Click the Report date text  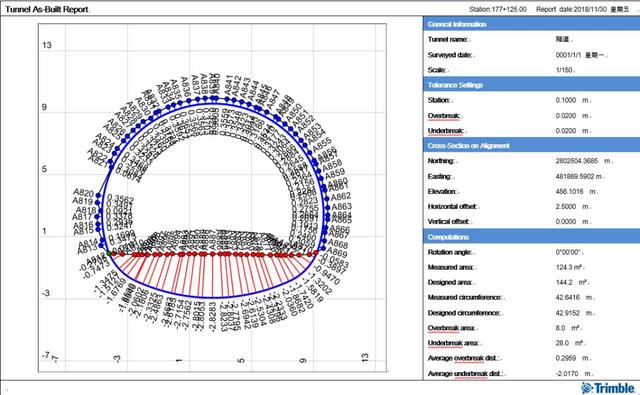tap(582, 9)
